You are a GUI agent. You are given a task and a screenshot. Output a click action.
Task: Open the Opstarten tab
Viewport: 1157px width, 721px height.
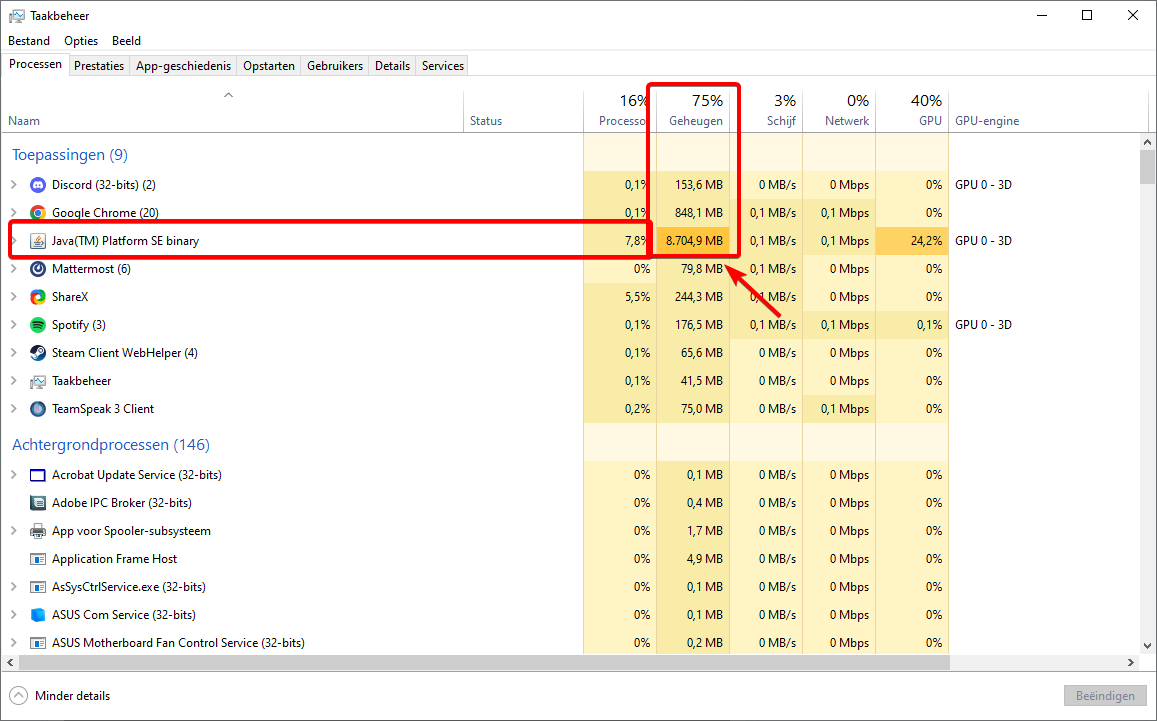click(269, 66)
